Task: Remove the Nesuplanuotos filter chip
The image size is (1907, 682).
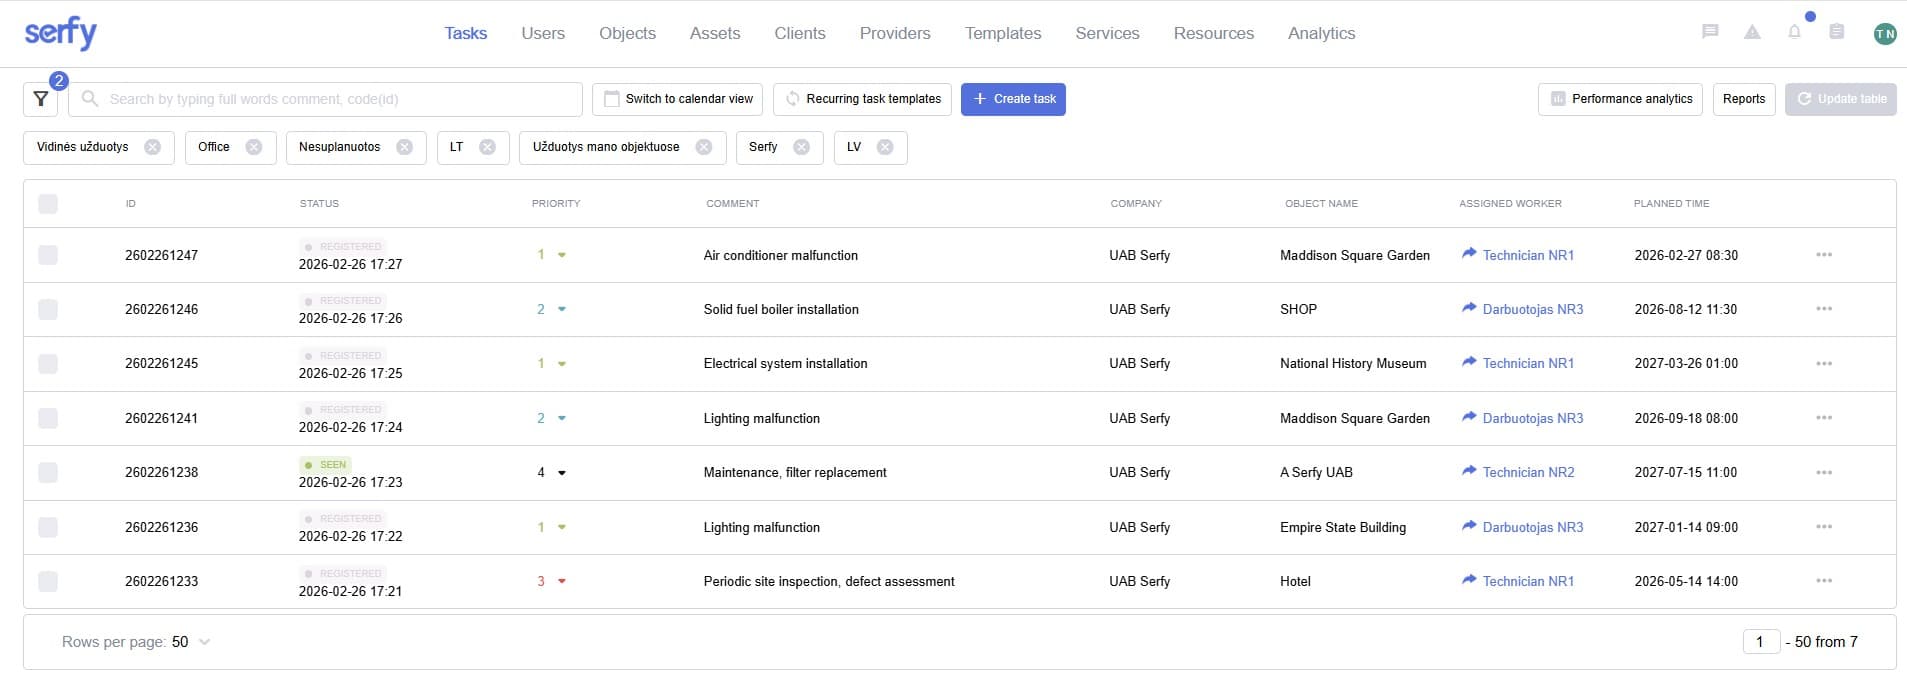Action: [x=404, y=147]
